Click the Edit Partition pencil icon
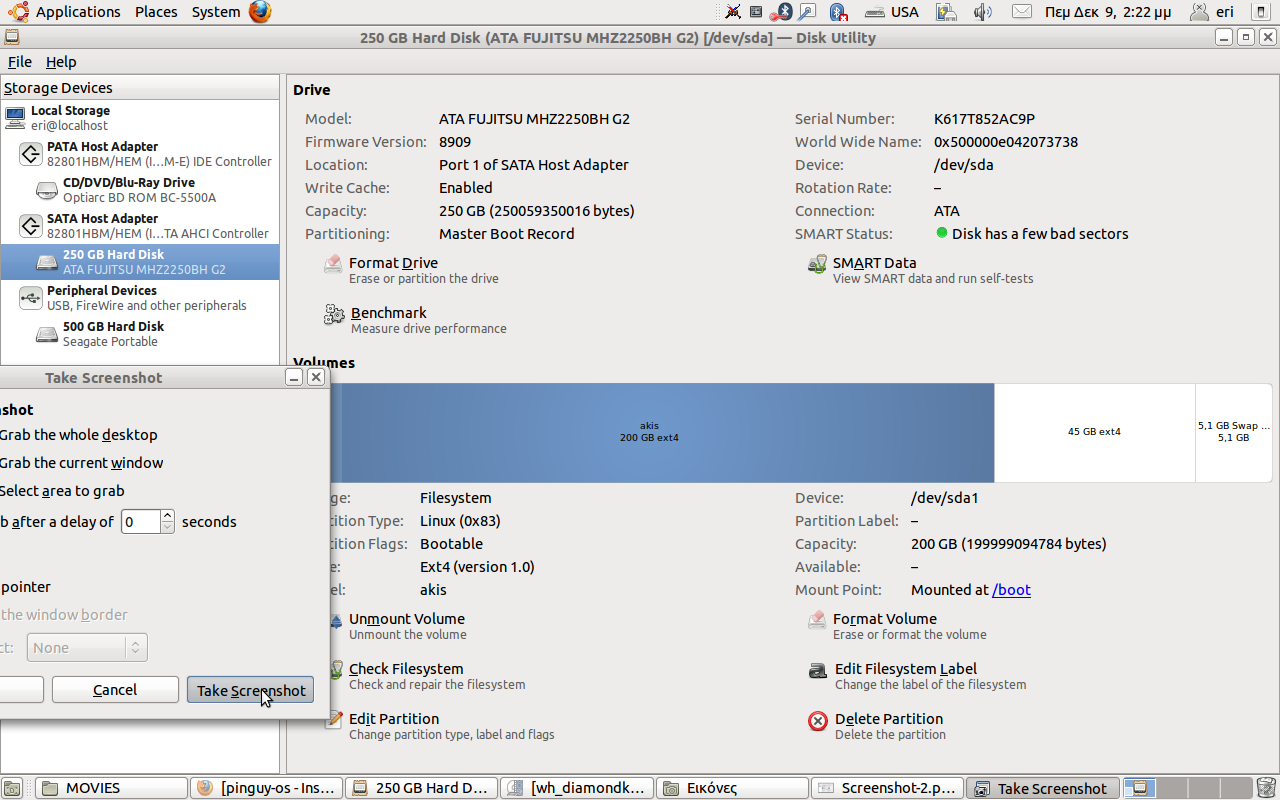Image resolution: width=1280 pixels, height=800 pixels. [x=335, y=720]
